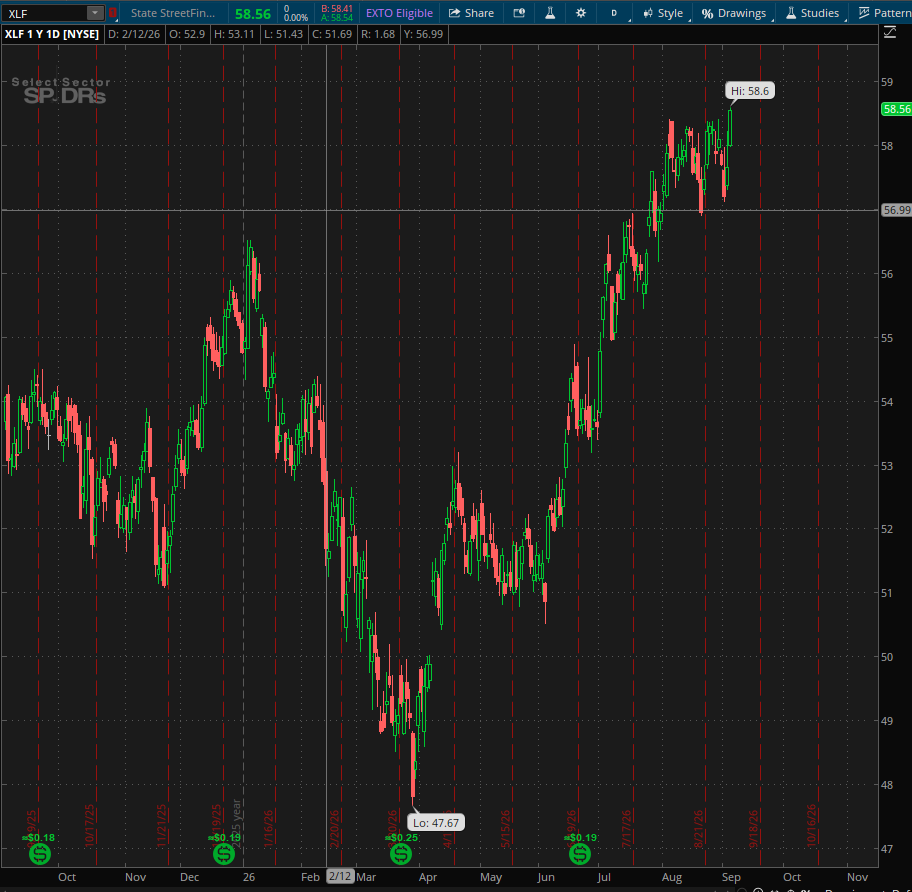Open the XLF symbol dropdown arrow

[95, 13]
